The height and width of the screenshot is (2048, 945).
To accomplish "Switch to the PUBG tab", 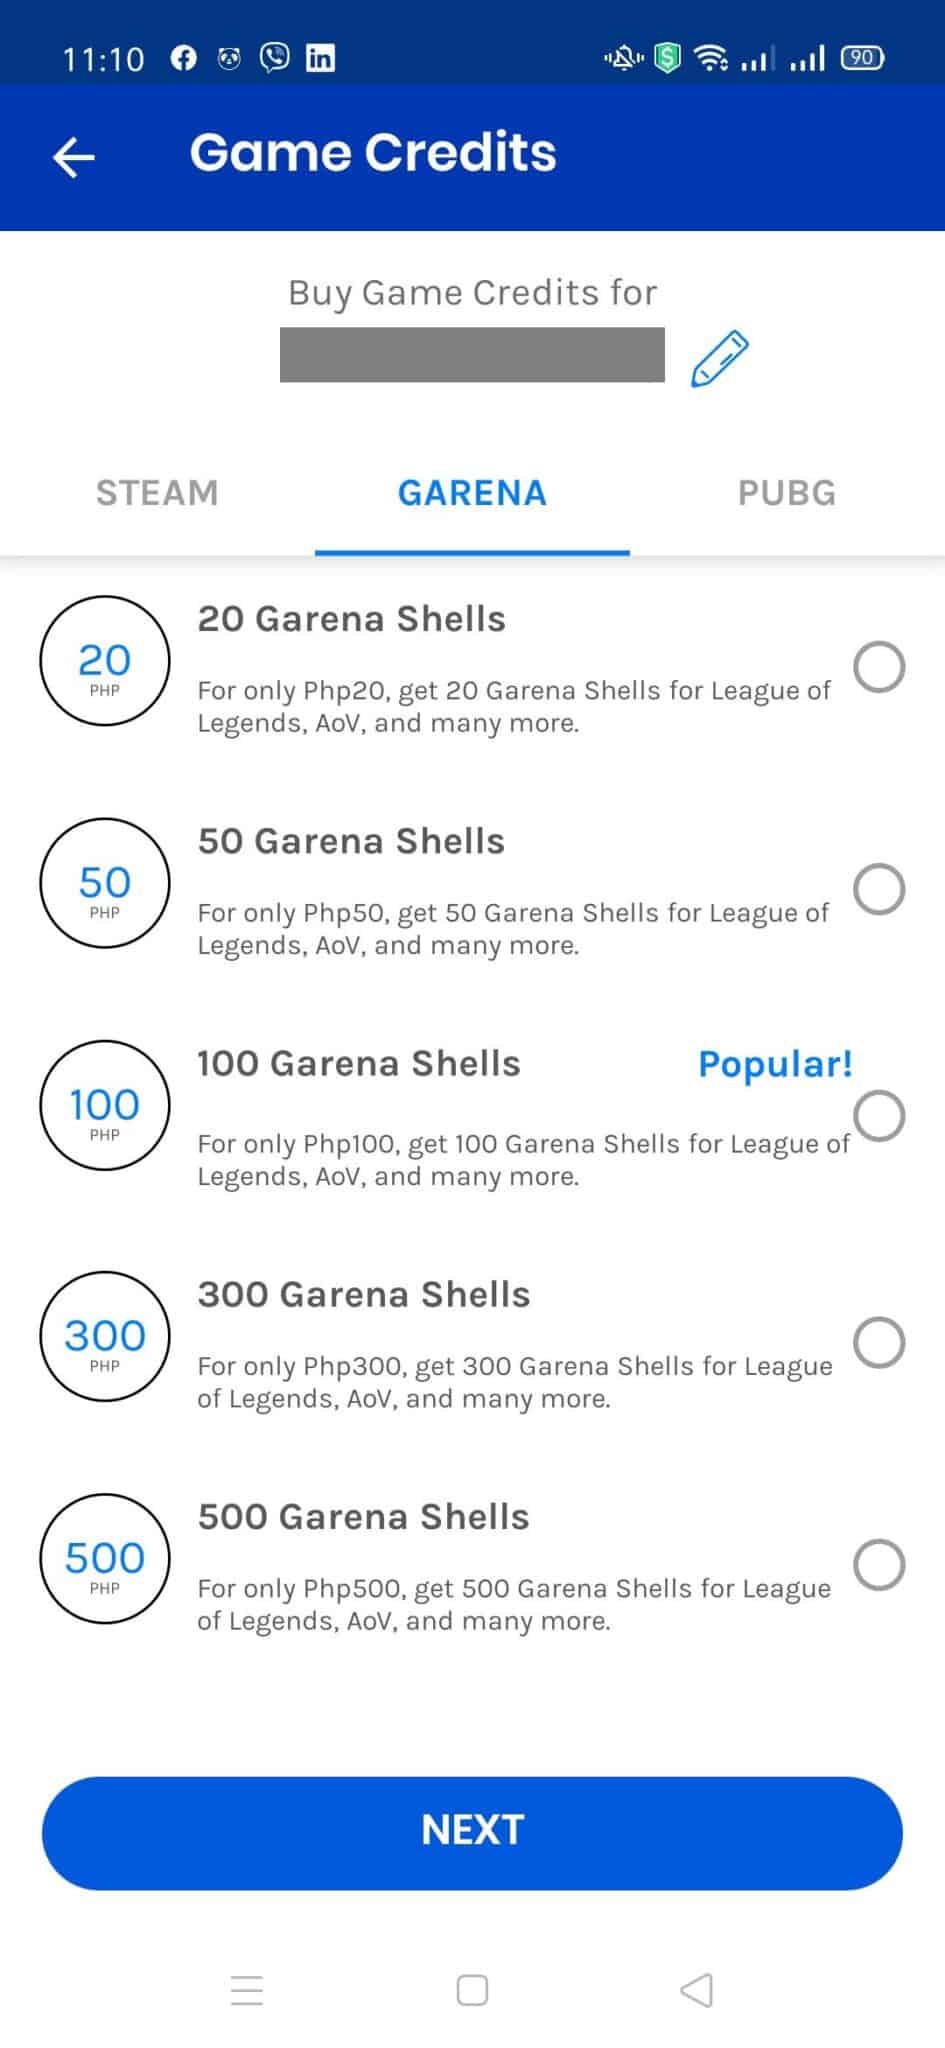I will pyautogui.click(x=786, y=493).
